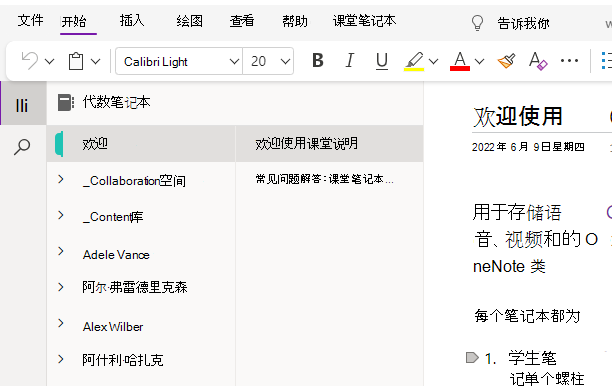Toggle Underline formatting

pos(382,61)
